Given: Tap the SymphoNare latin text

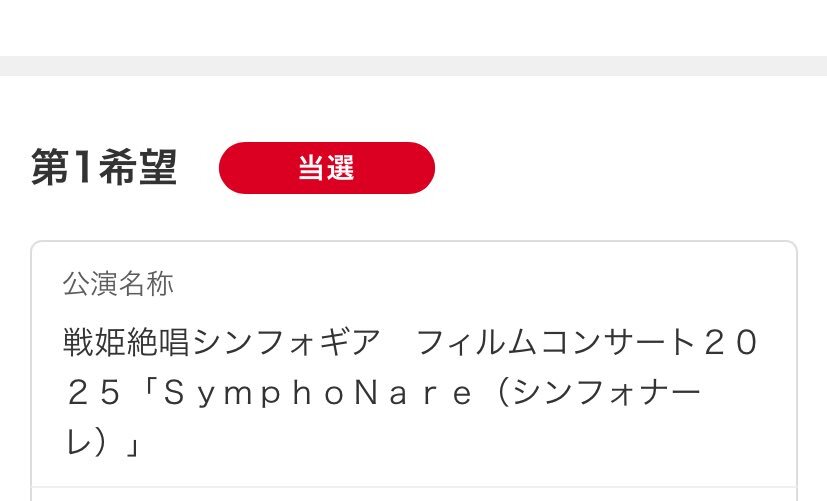Looking at the screenshot, I should (318, 393).
